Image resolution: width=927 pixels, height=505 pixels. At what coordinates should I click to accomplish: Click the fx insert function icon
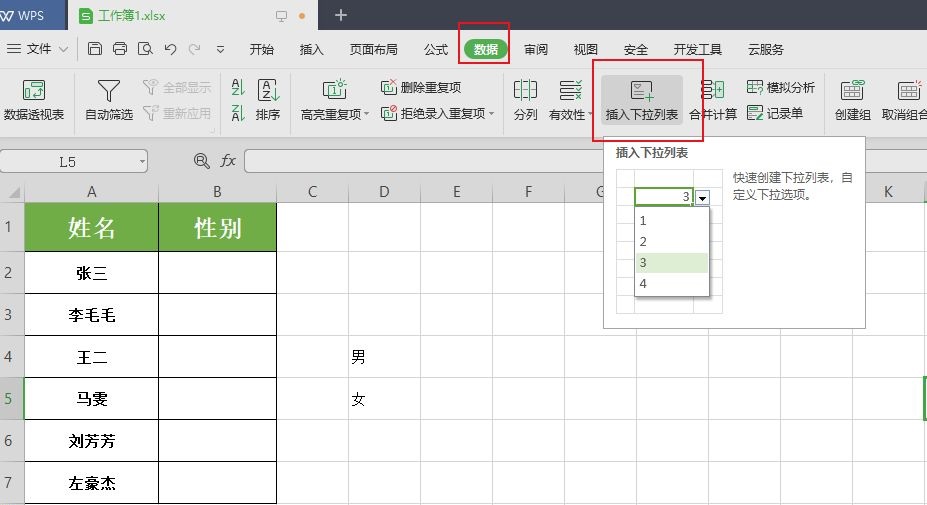[228, 161]
